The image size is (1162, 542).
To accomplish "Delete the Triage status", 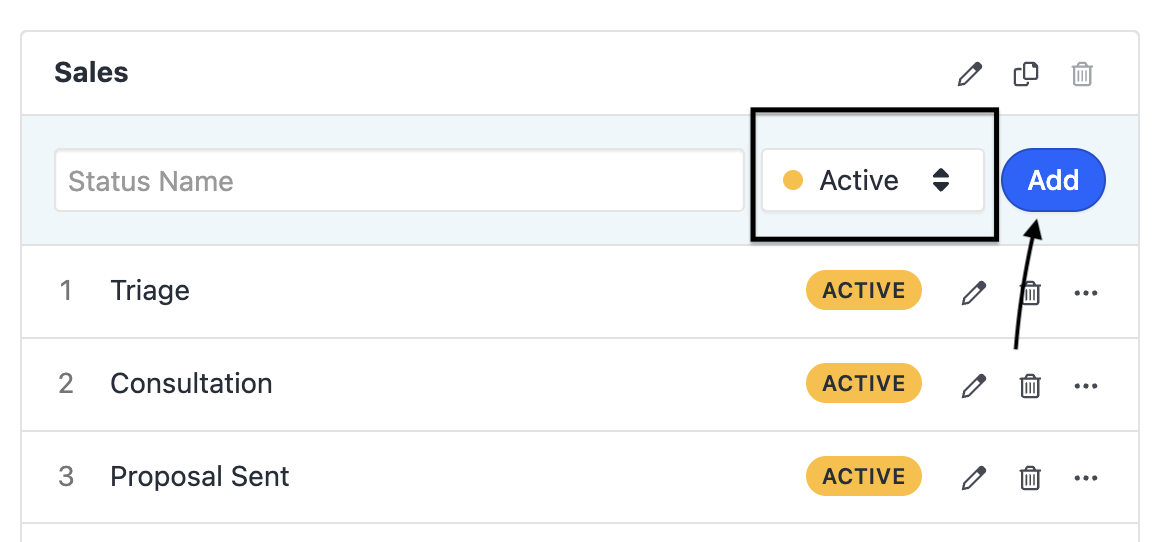I will point(1030,292).
